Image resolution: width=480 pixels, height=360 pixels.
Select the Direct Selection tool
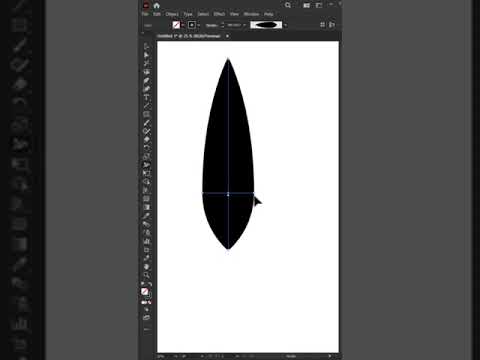point(146,55)
